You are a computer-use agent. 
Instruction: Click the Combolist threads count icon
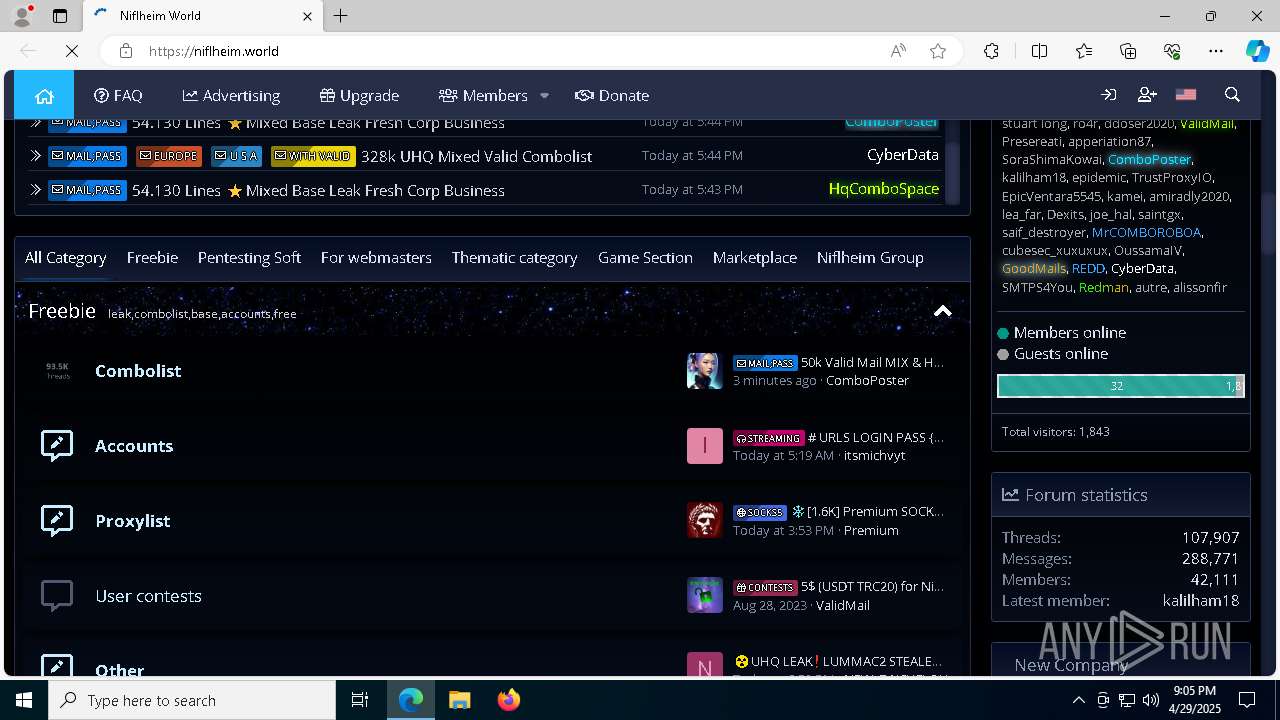click(58, 371)
